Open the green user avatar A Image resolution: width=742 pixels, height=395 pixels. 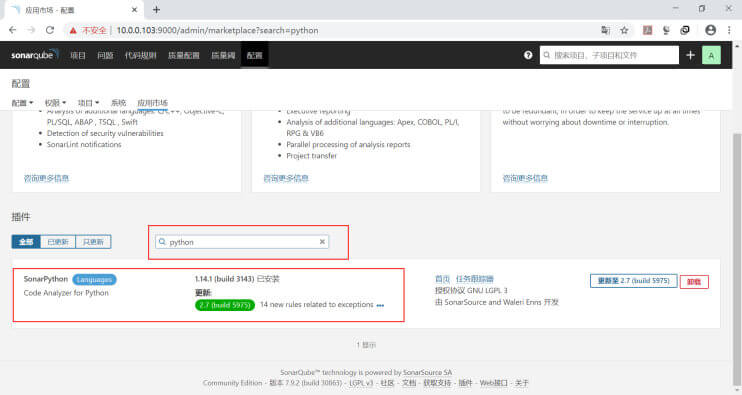pyautogui.click(x=711, y=55)
